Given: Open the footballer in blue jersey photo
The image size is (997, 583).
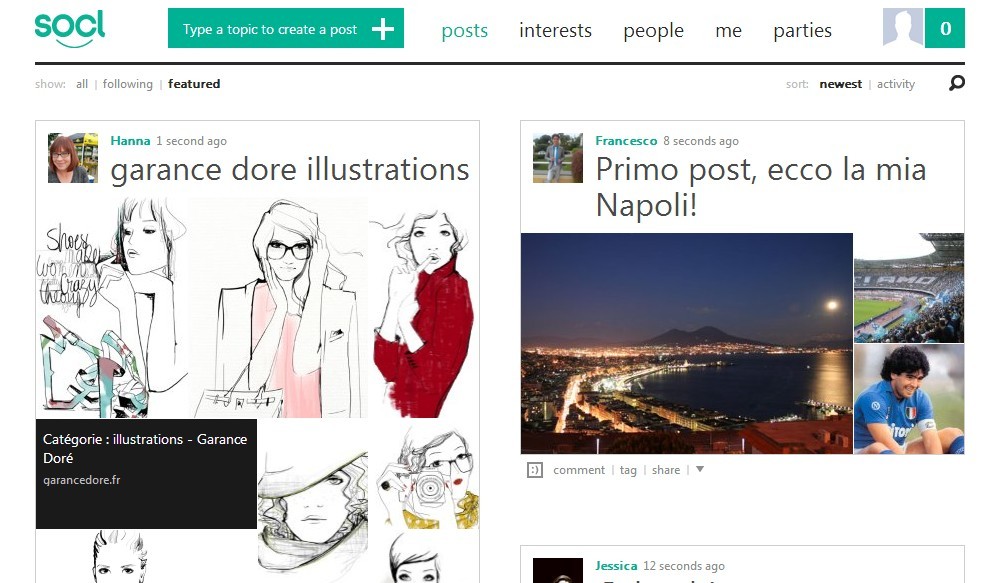Looking at the screenshot, I should [x=909, y=399].
